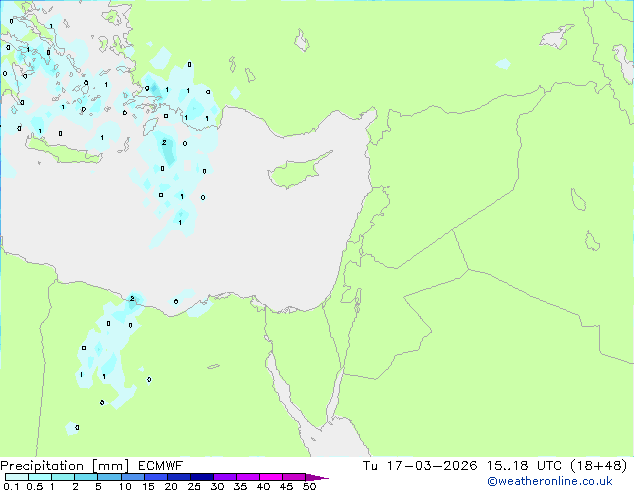Click the island of Cyprus on the map
The image size is (634, 490).
pyautogui.click(x=297, y=171)
